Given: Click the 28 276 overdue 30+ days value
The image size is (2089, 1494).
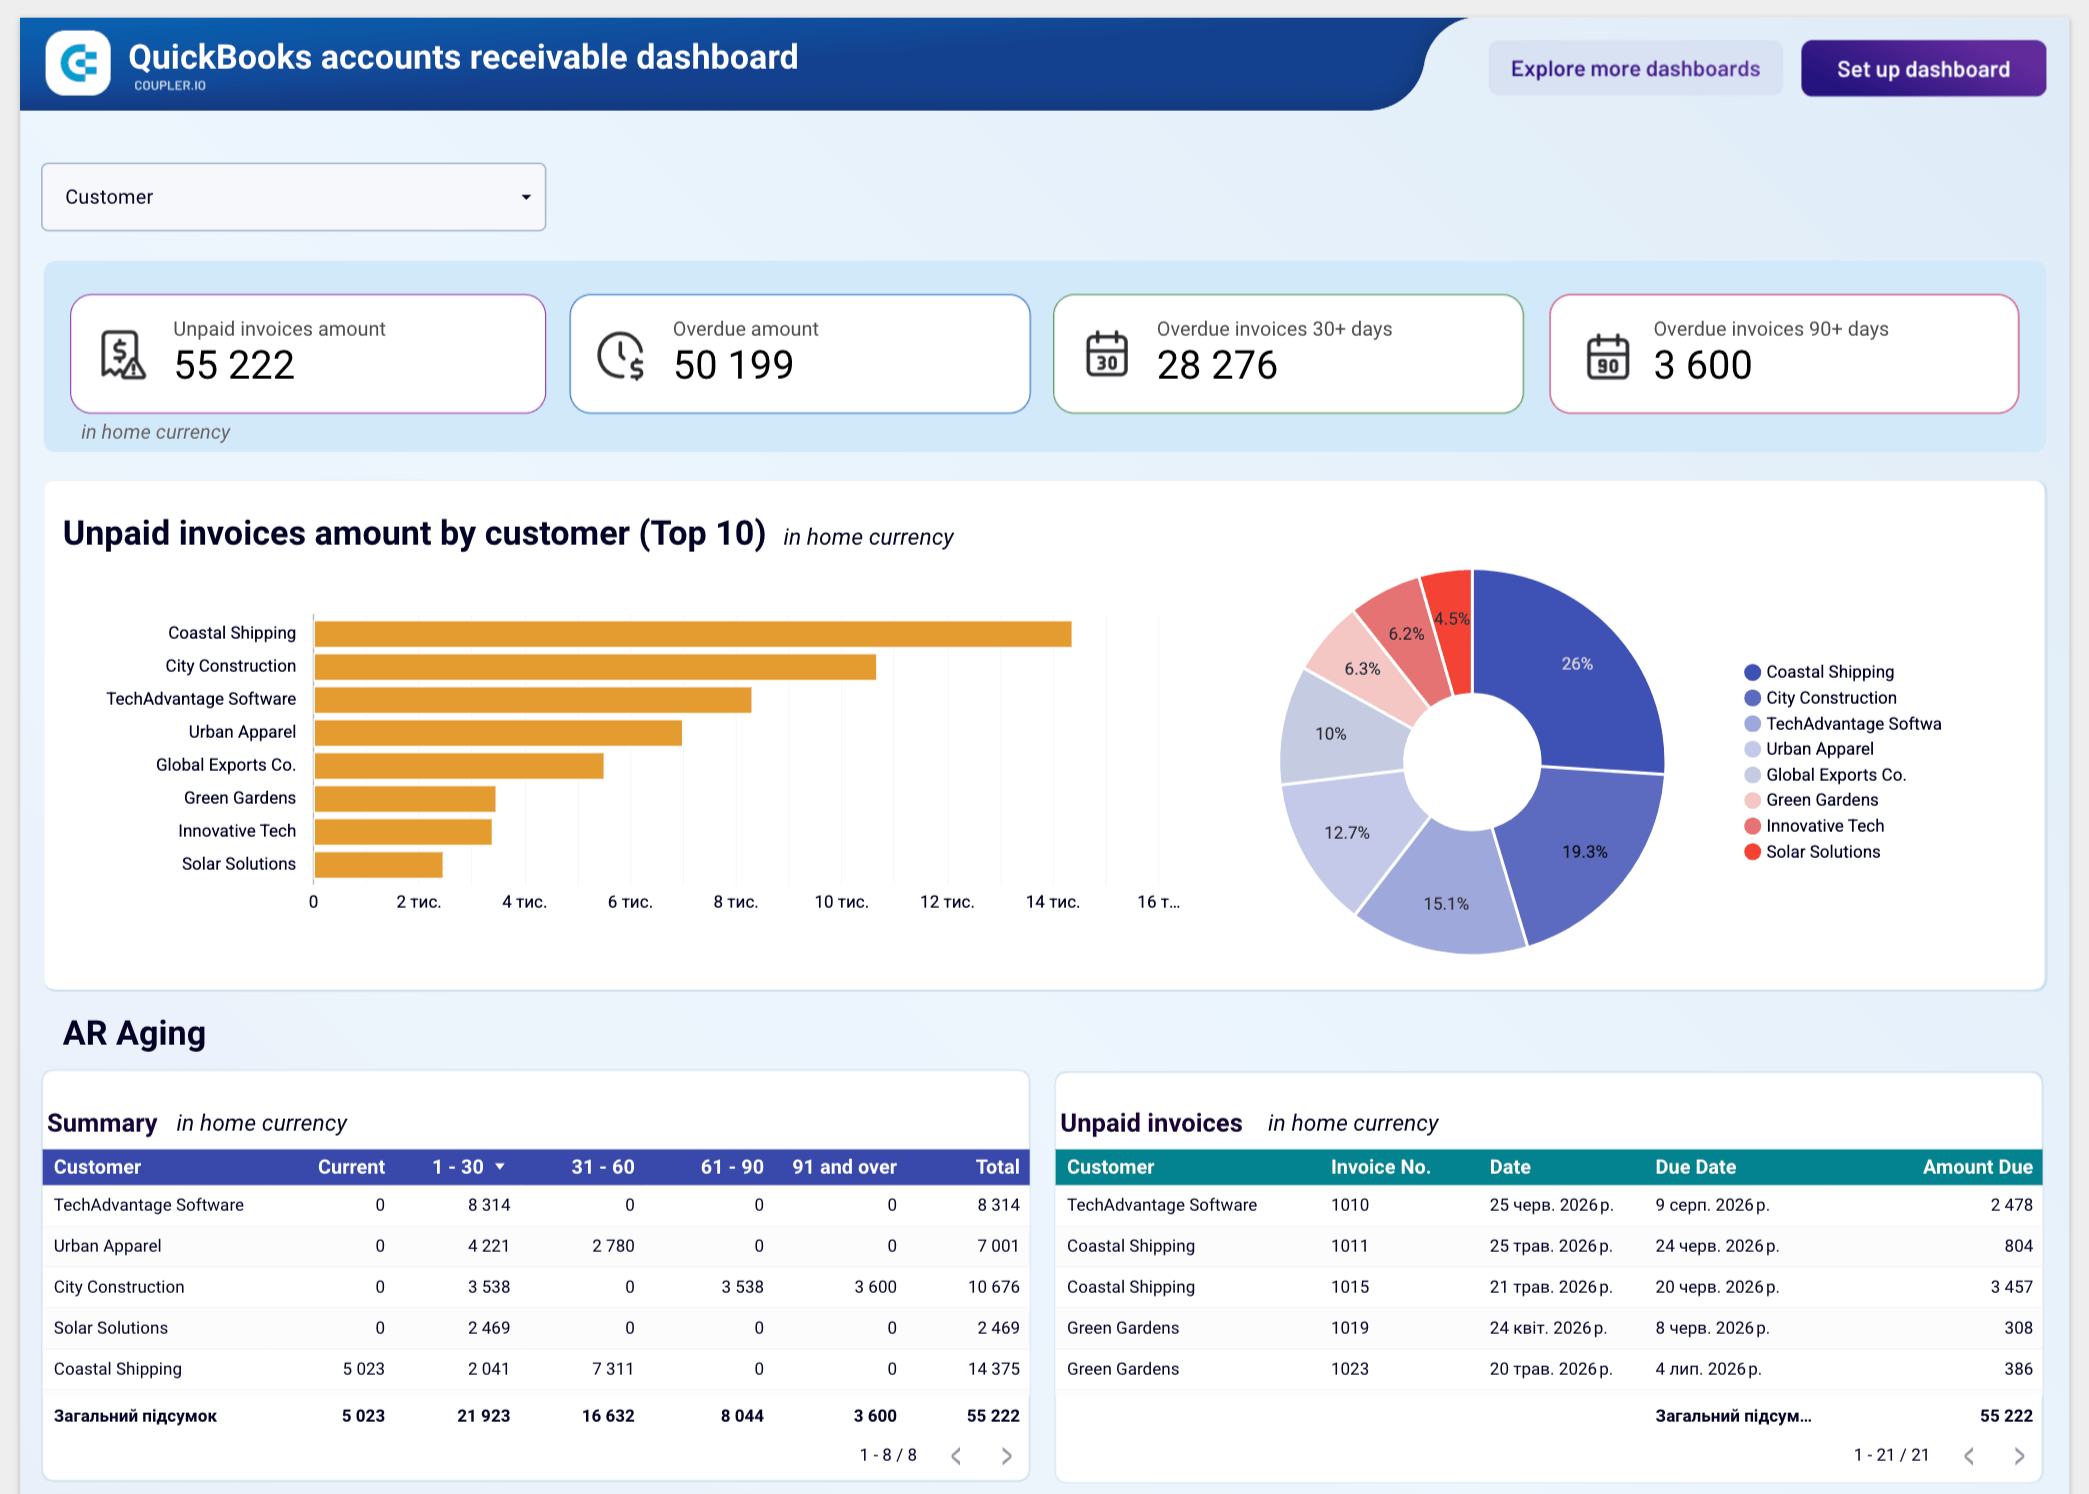Looking at the screenshot, I should (x=1217, y=365).
